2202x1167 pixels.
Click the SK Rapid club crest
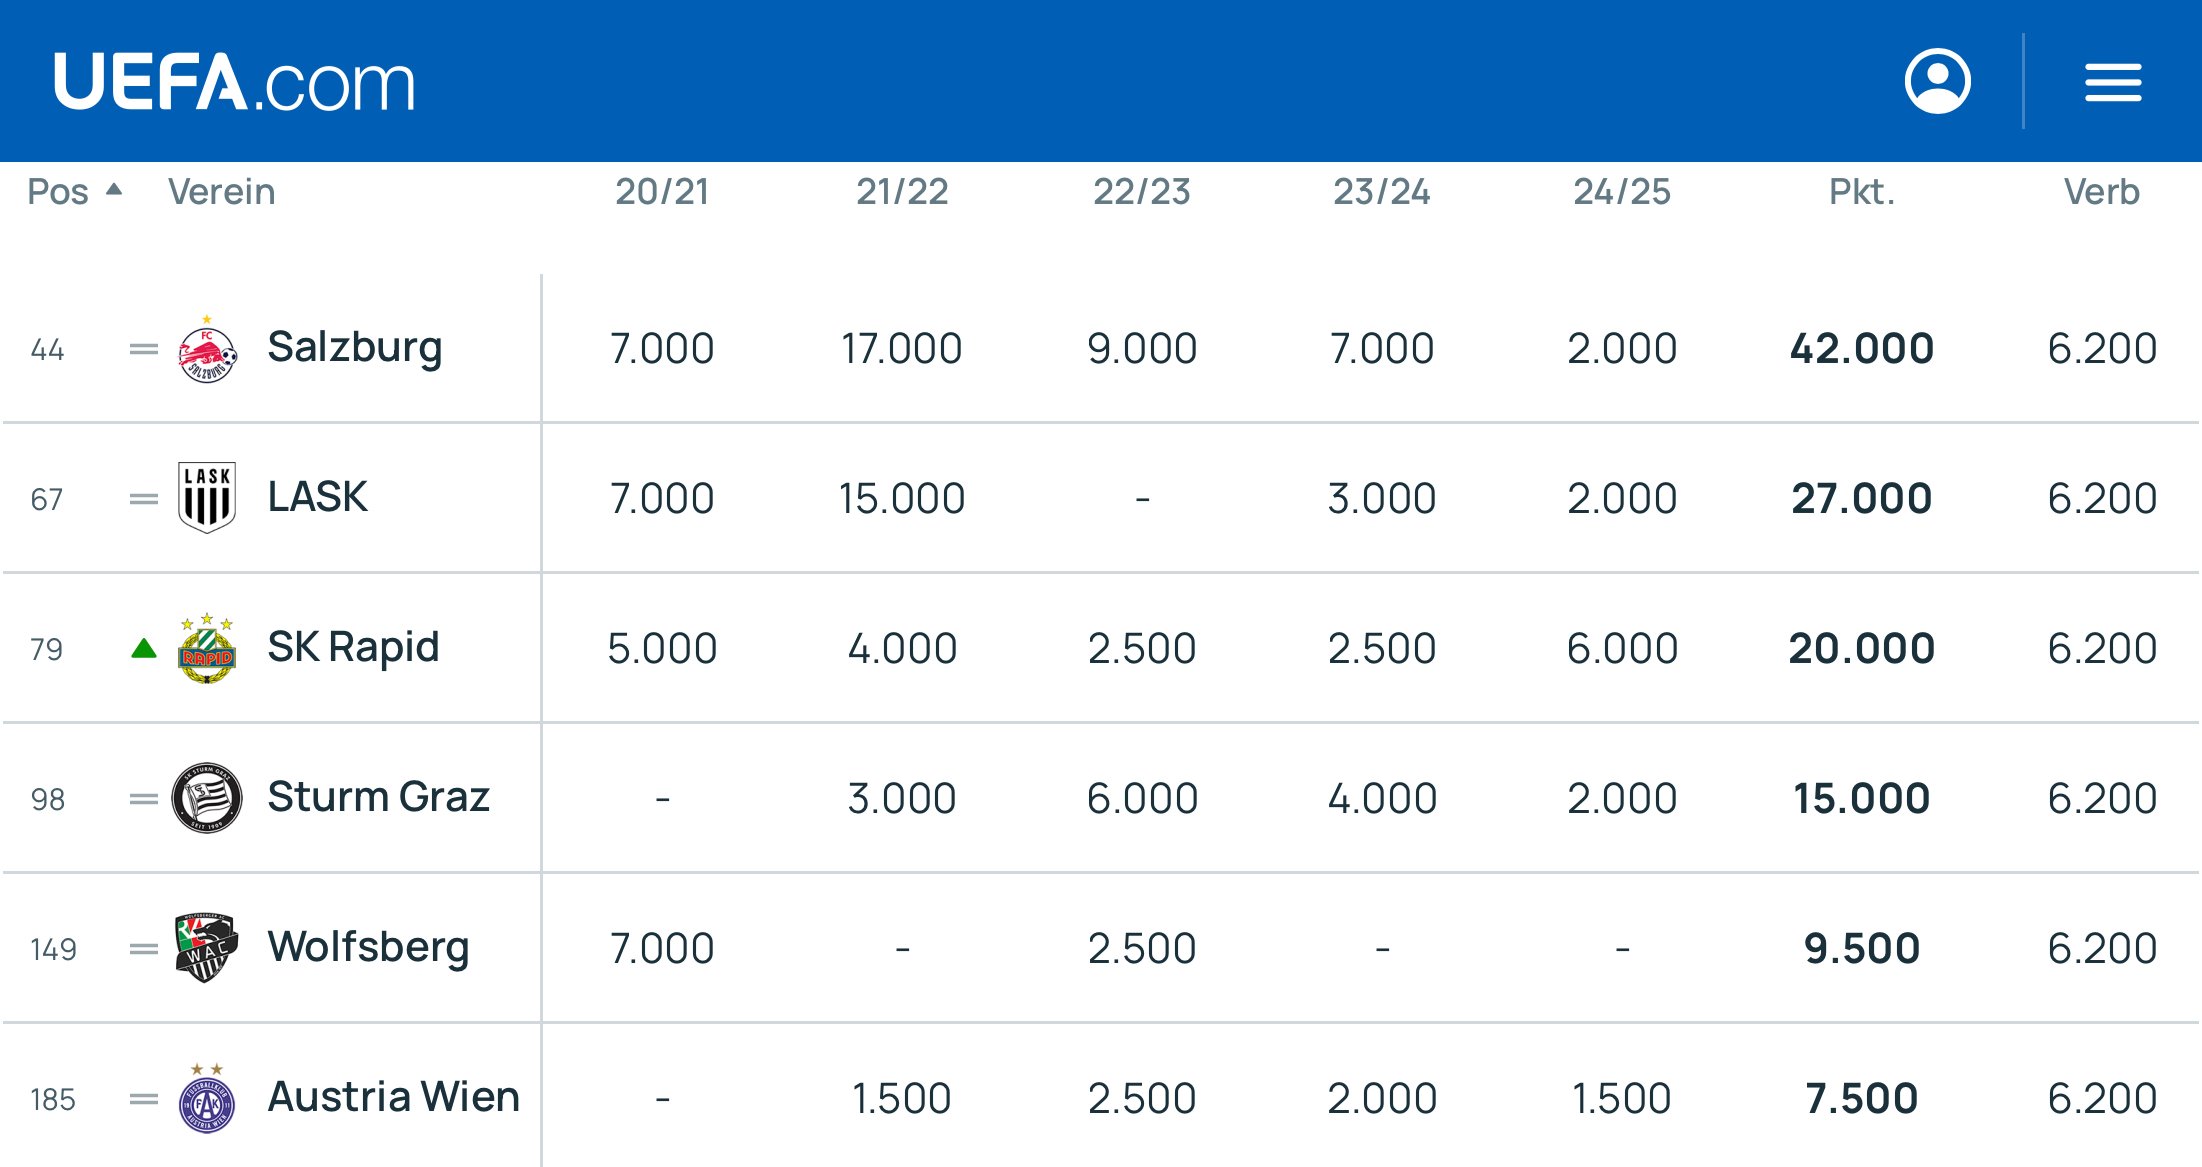[x=207, y=648]
